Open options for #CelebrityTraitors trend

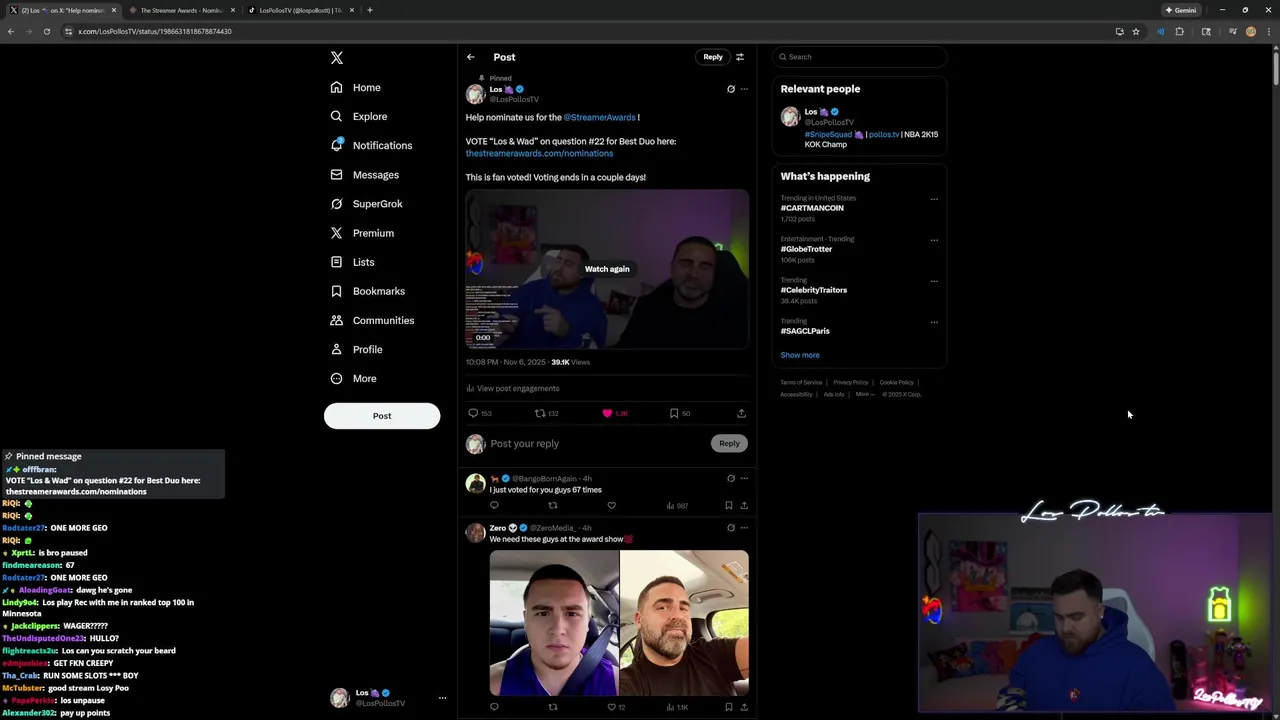(x=934, y=281)
